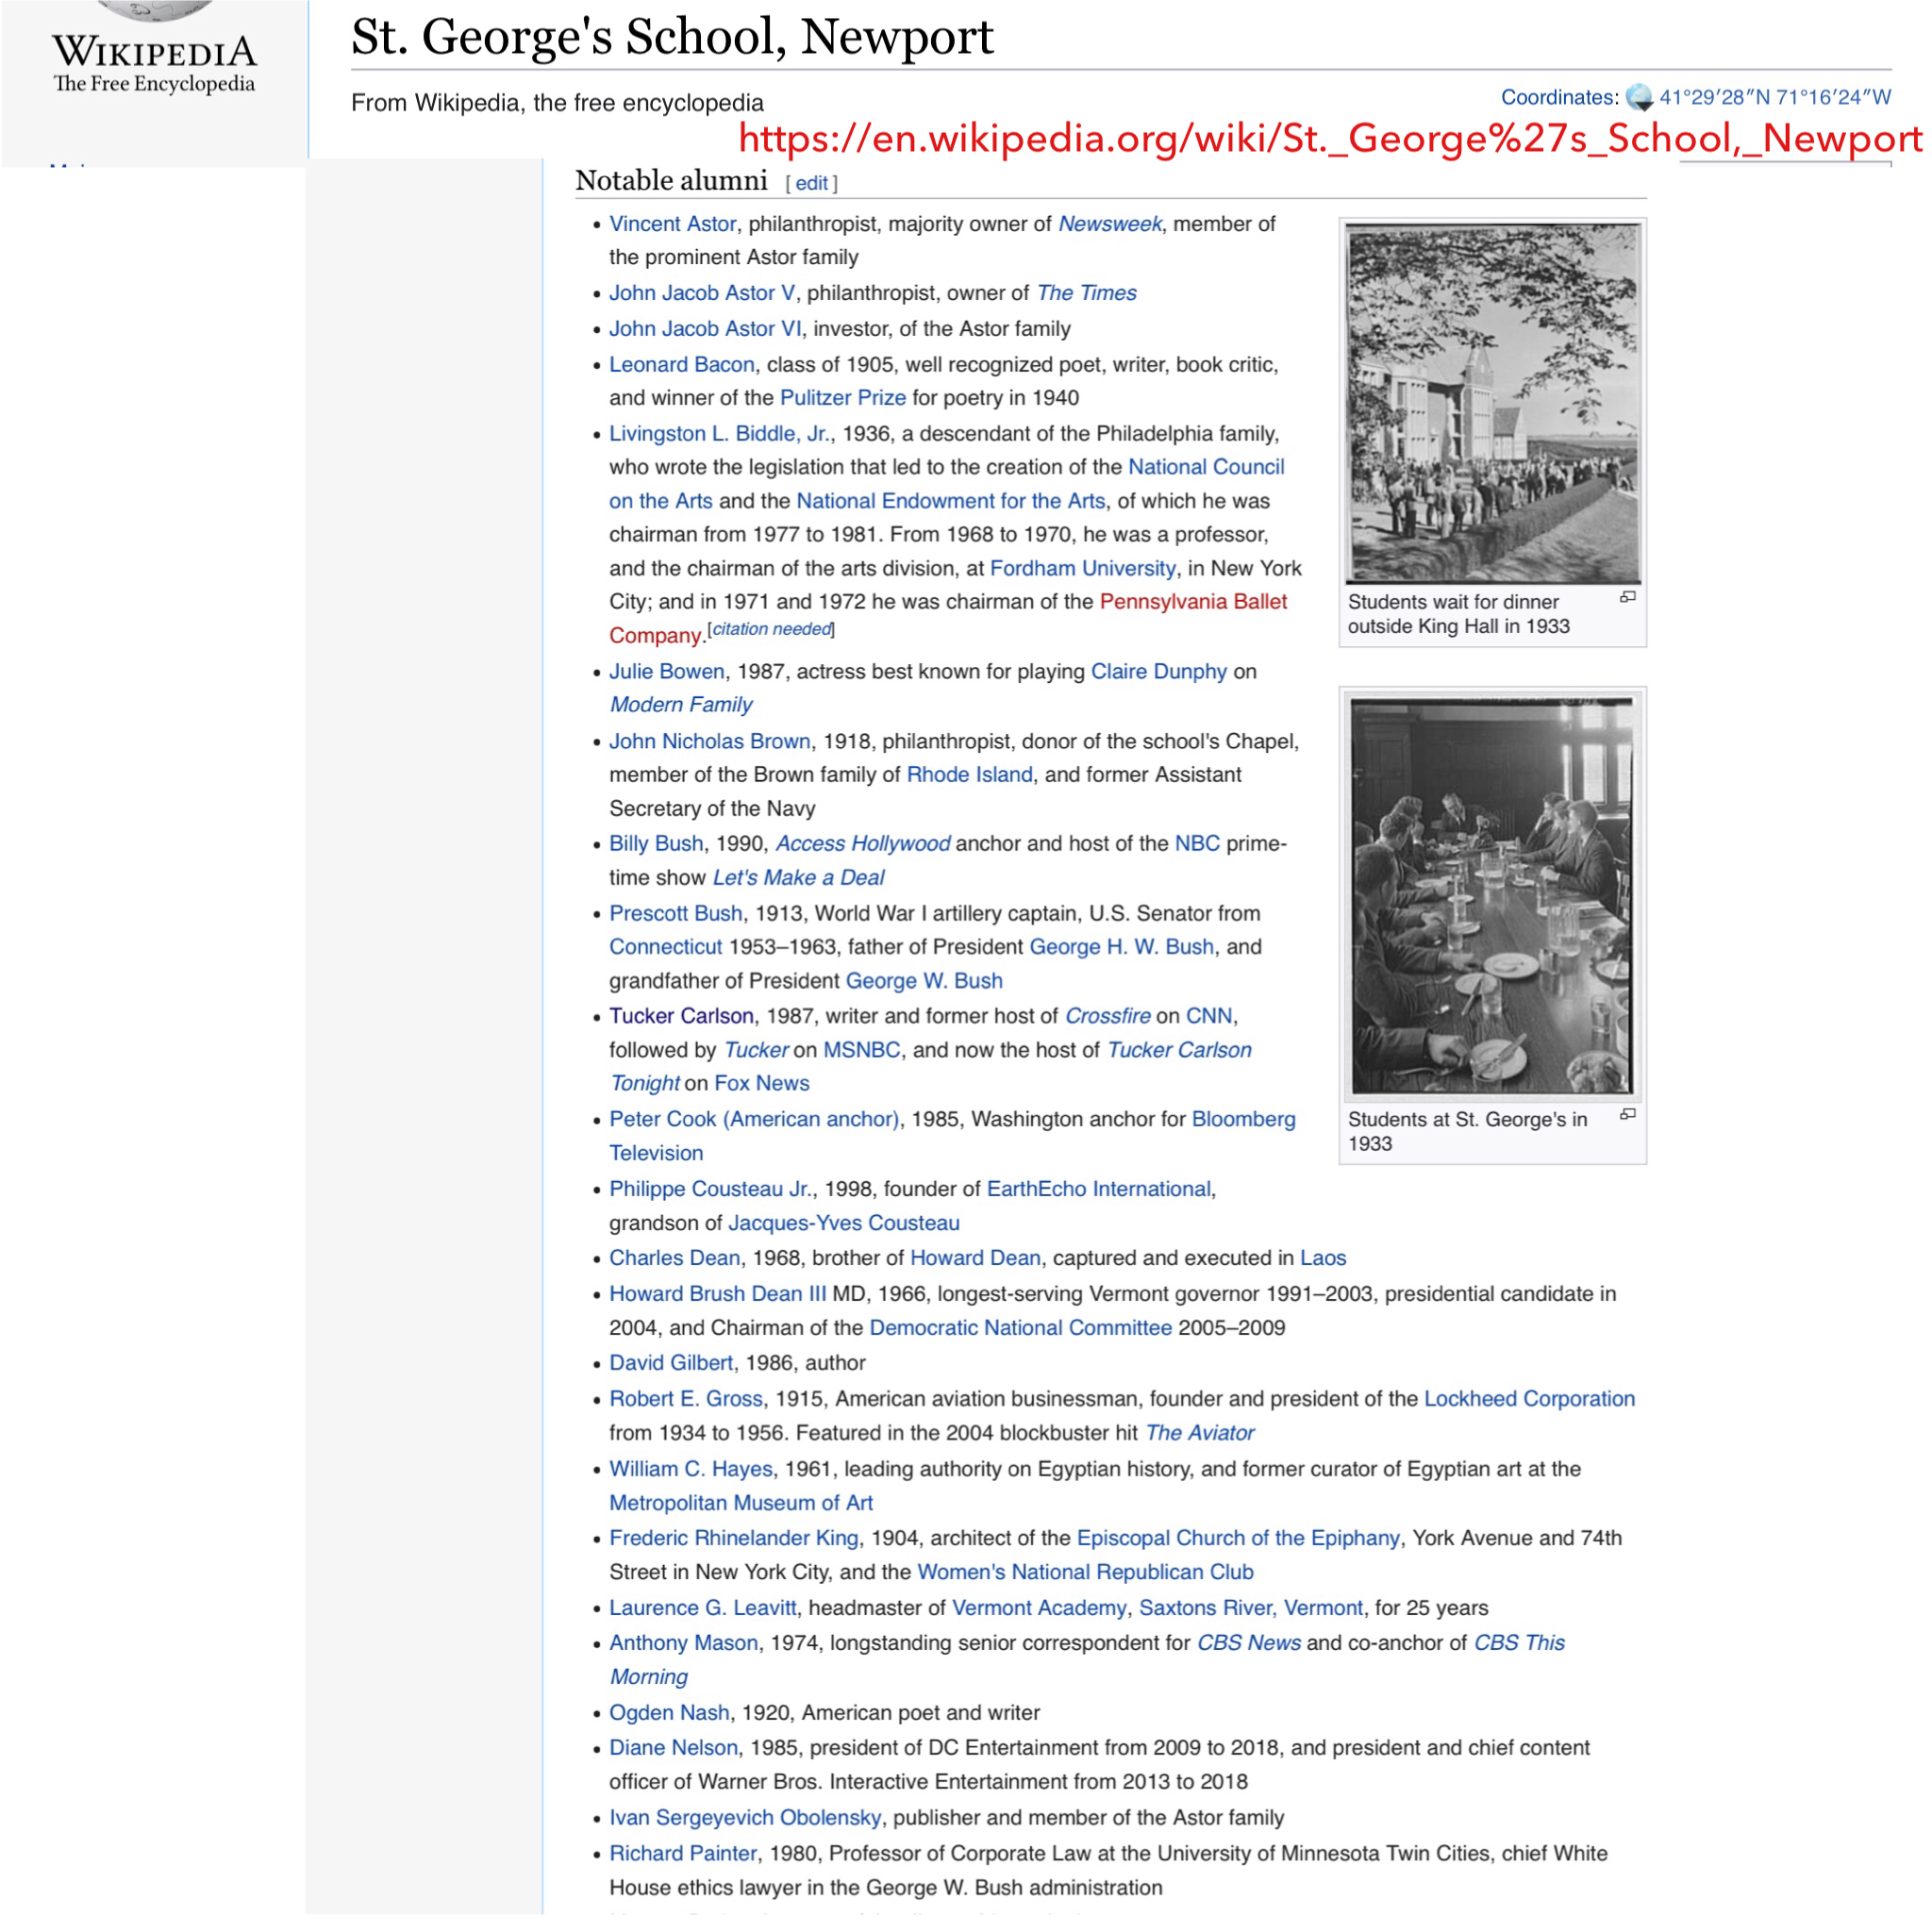Image resolution: width=1932 pixels, height=1932 pixels.
Task: Follow the Pulitzer Prize link
Action: click(x=843, y=398)
